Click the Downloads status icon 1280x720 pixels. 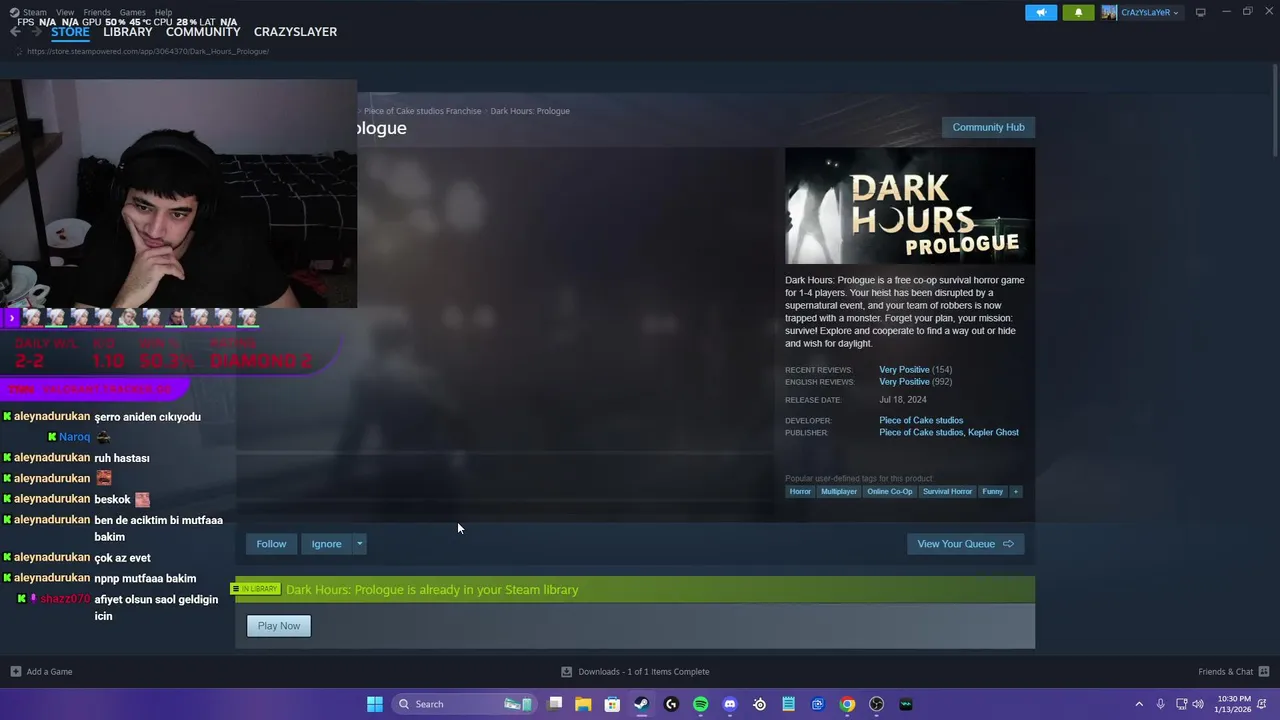pos(566,672)
